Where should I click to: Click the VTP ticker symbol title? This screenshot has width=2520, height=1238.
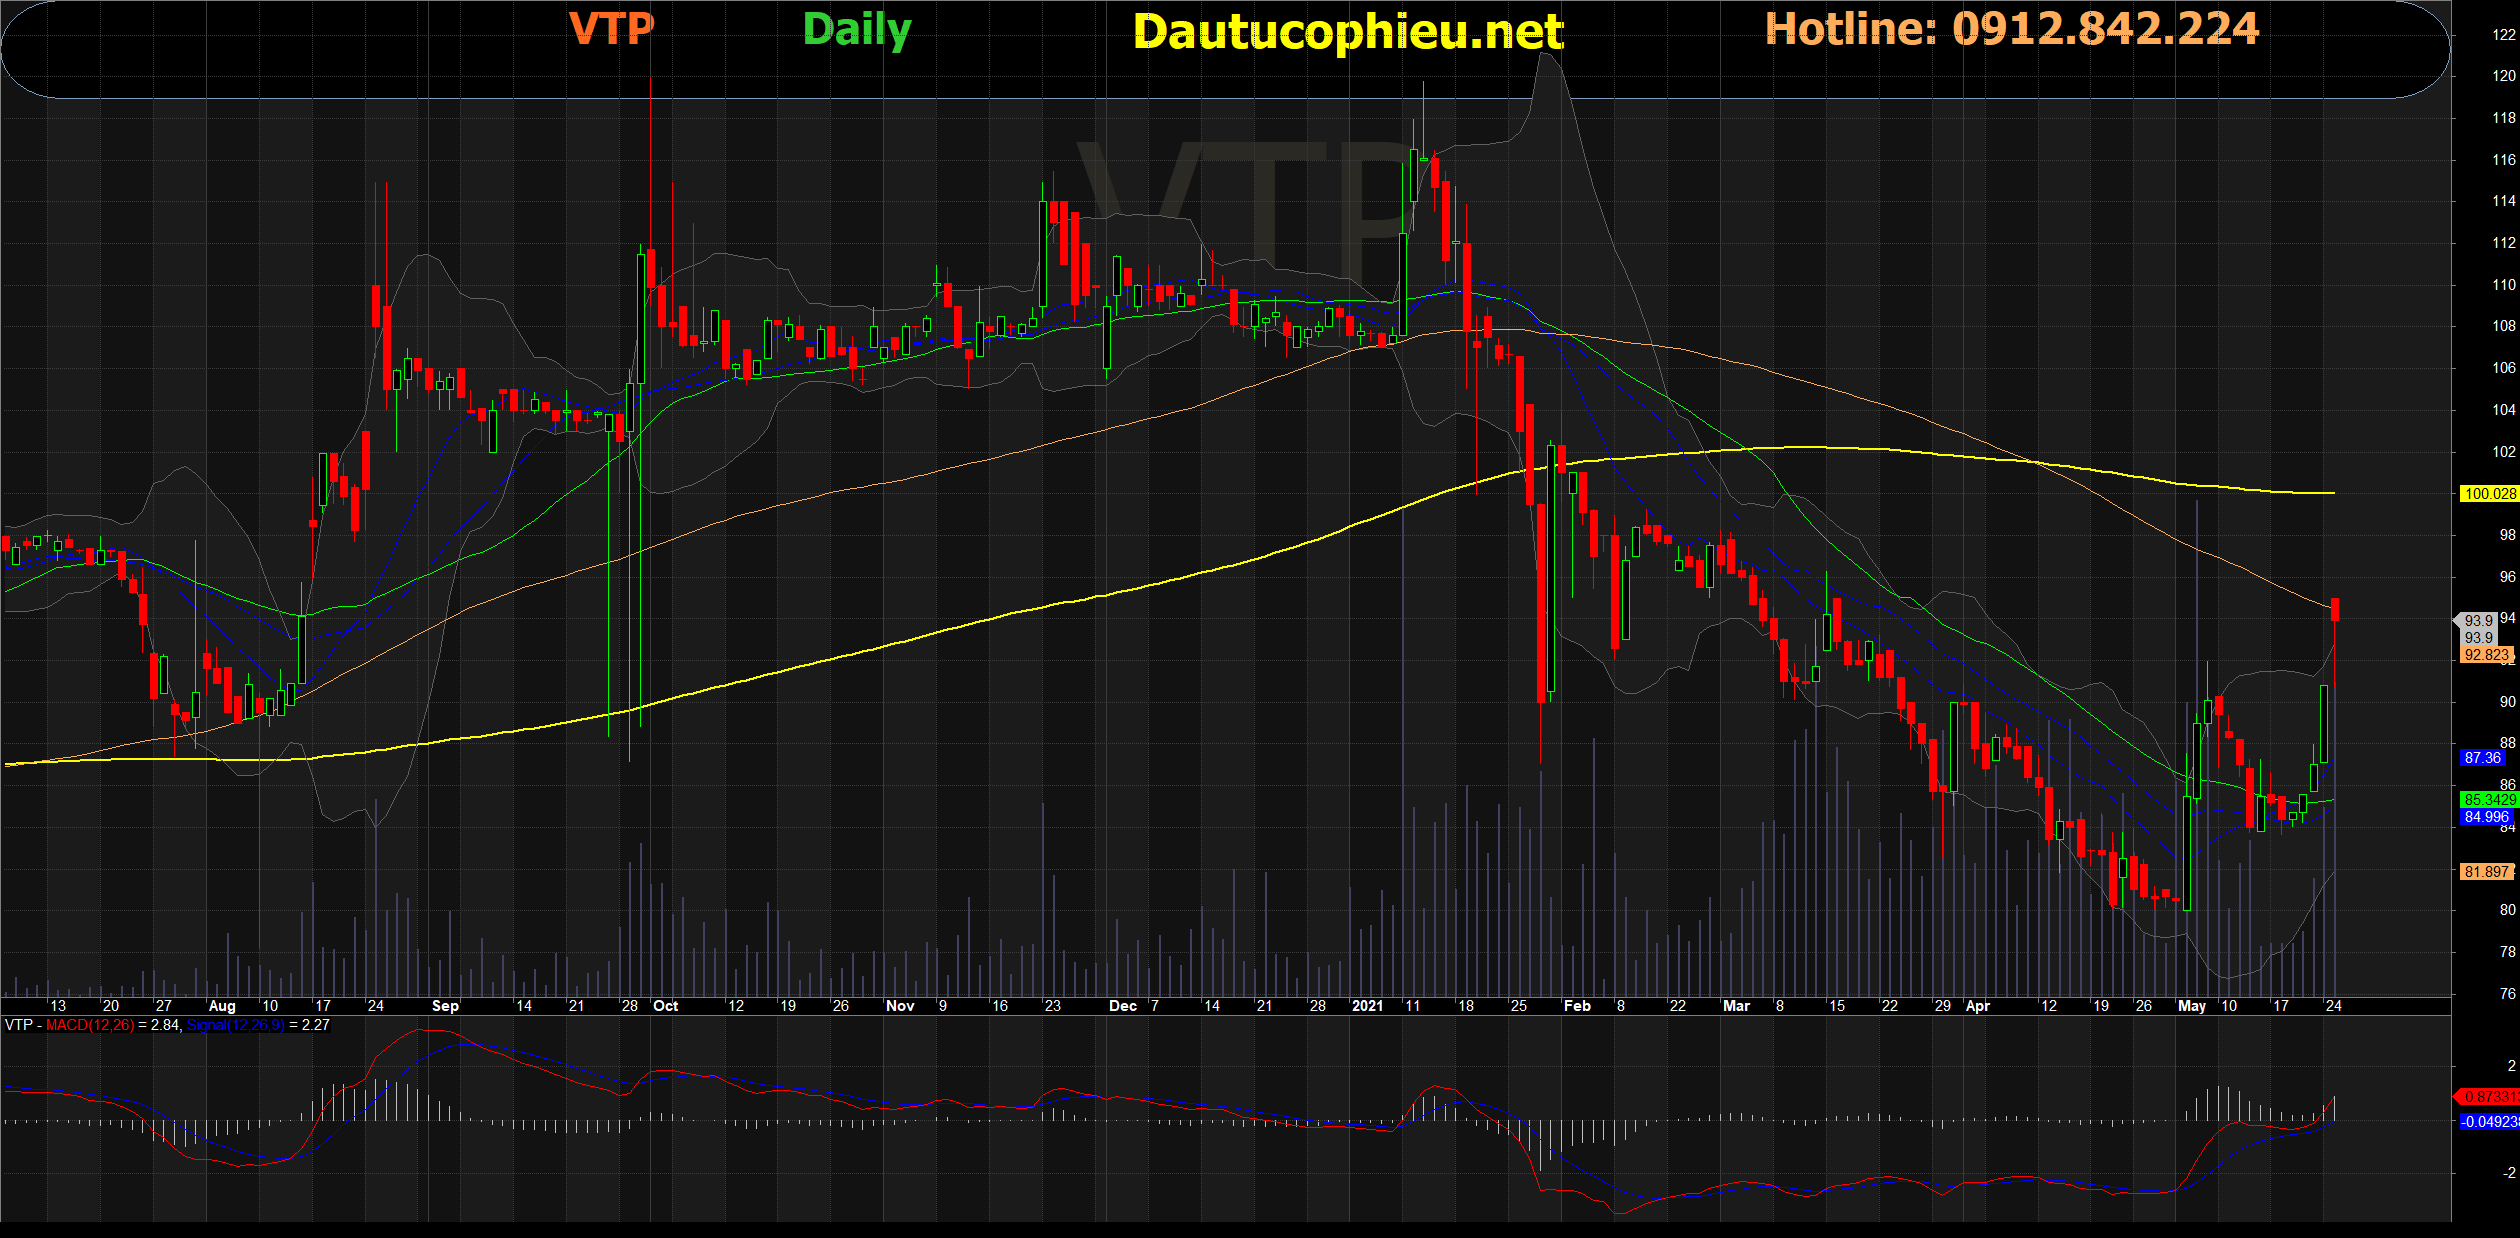coord(611,29)
